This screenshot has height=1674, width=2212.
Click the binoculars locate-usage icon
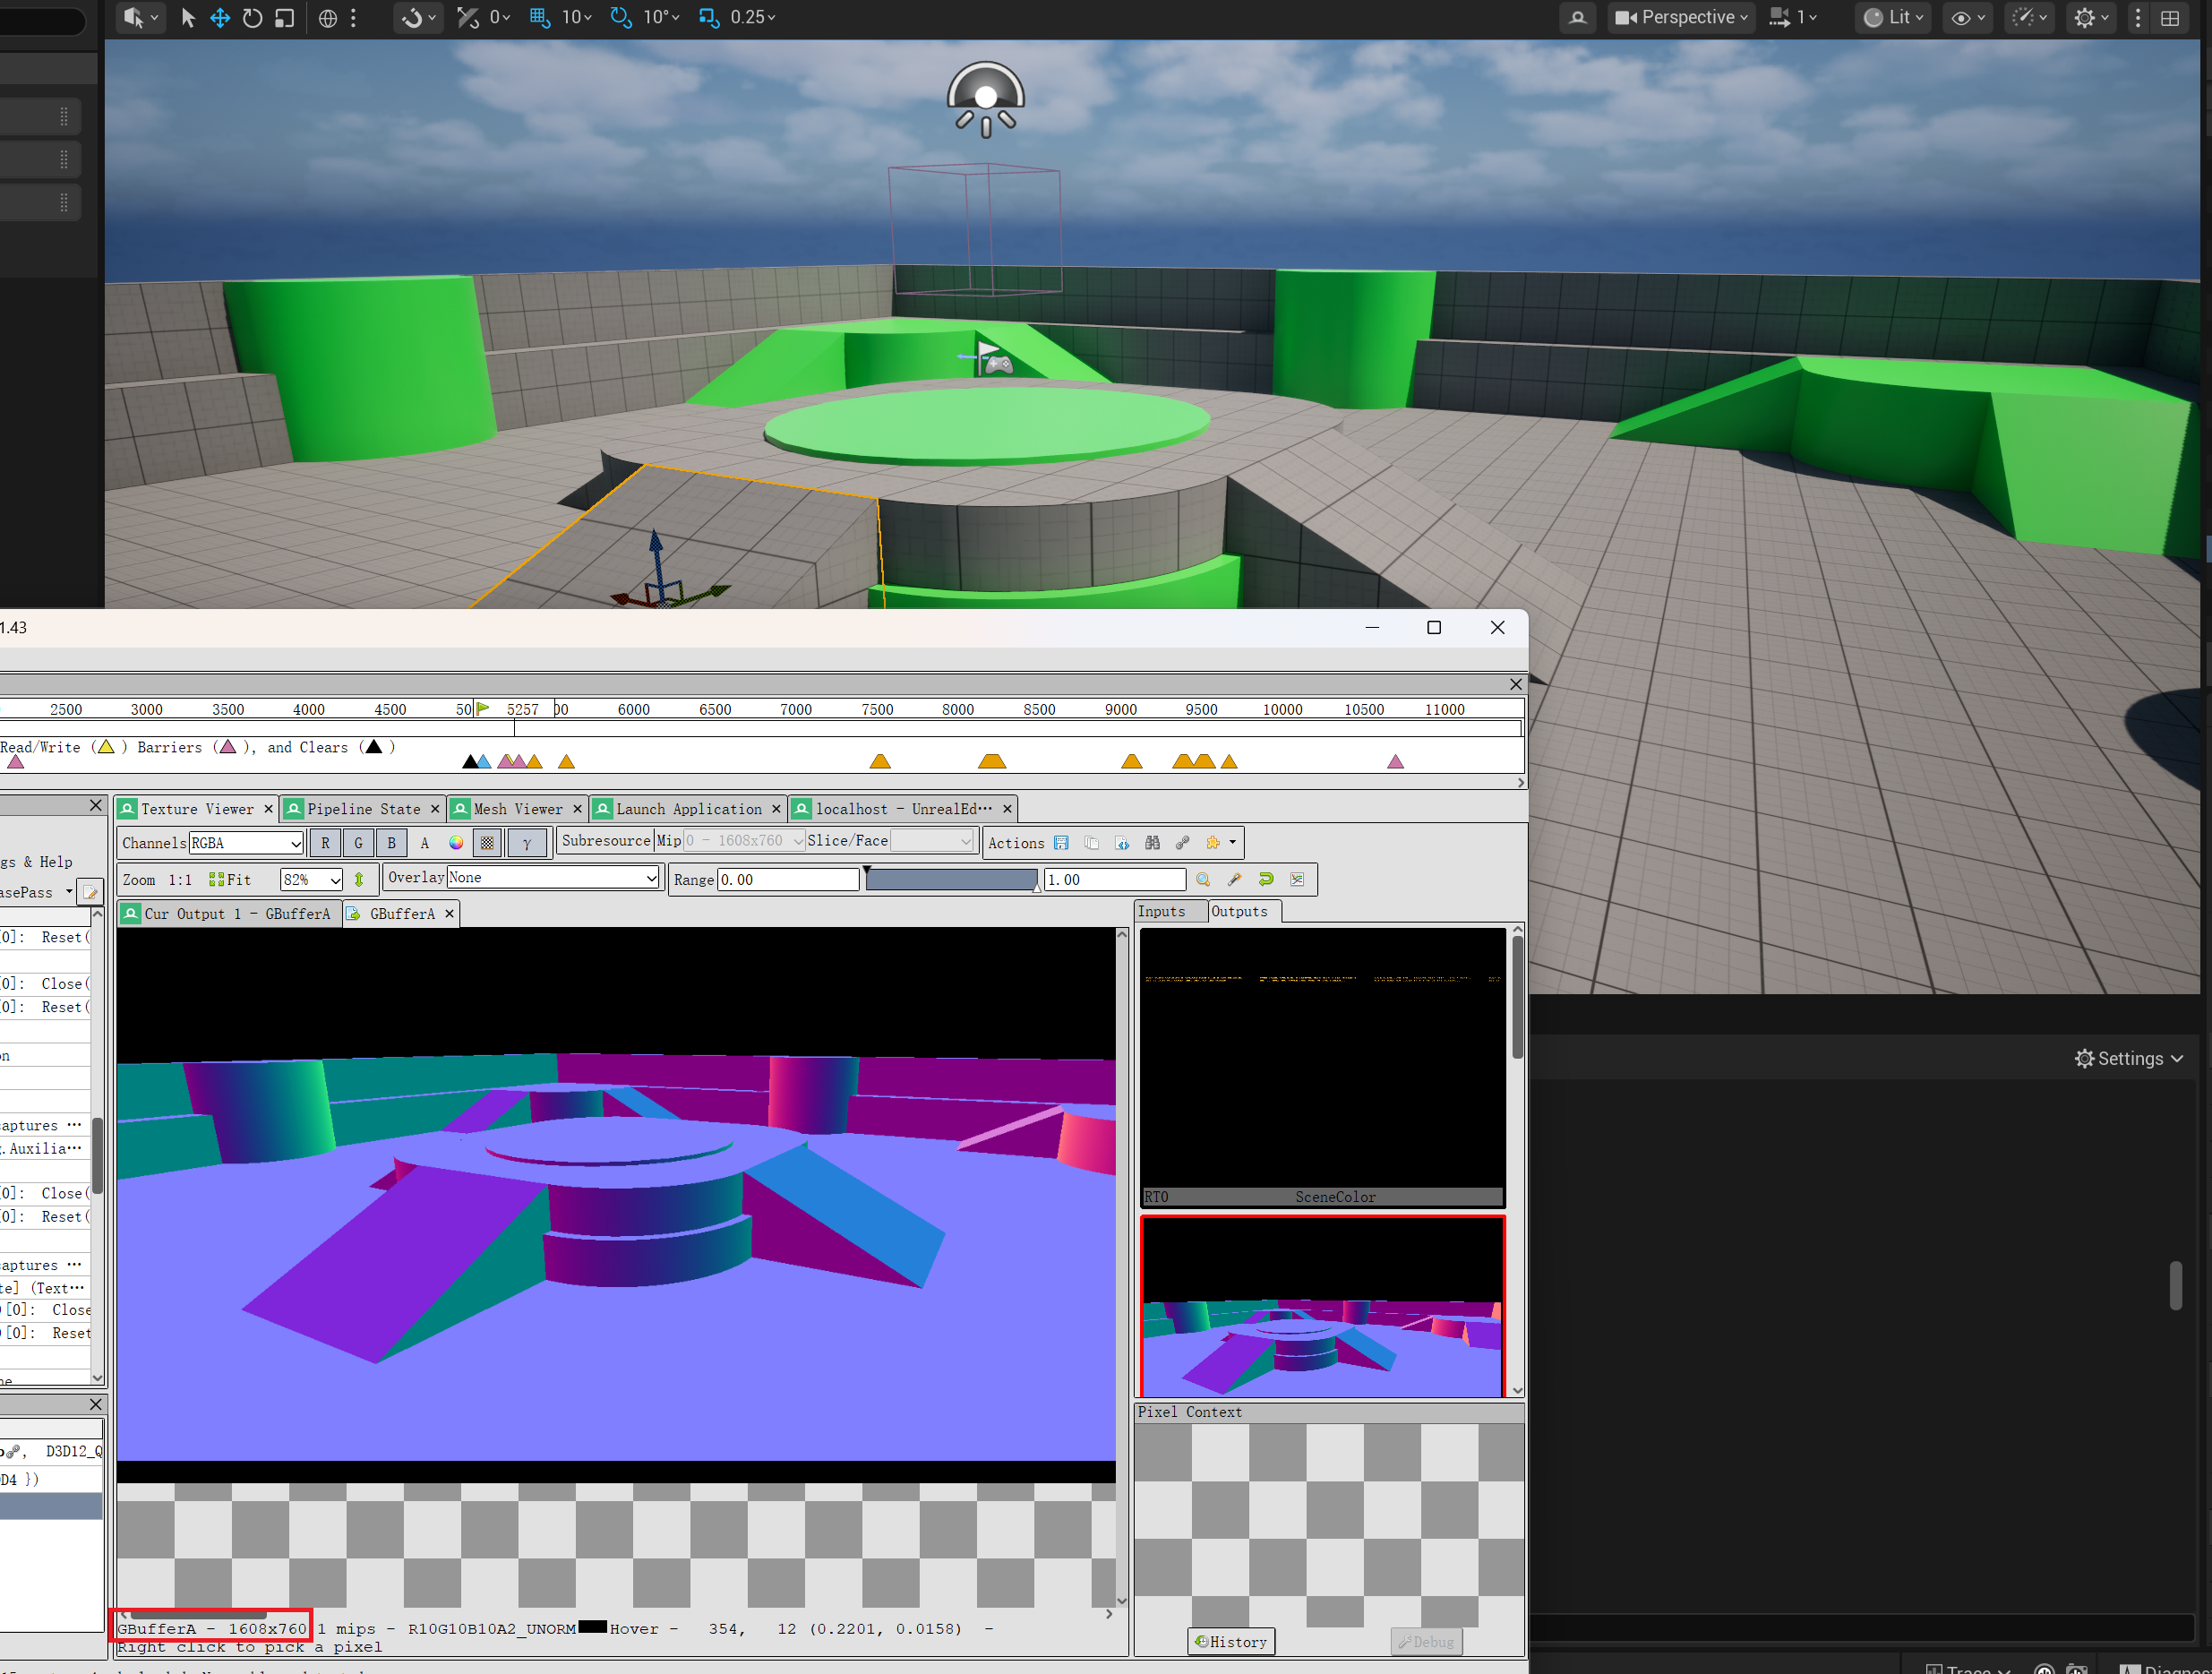[1152, 843]
